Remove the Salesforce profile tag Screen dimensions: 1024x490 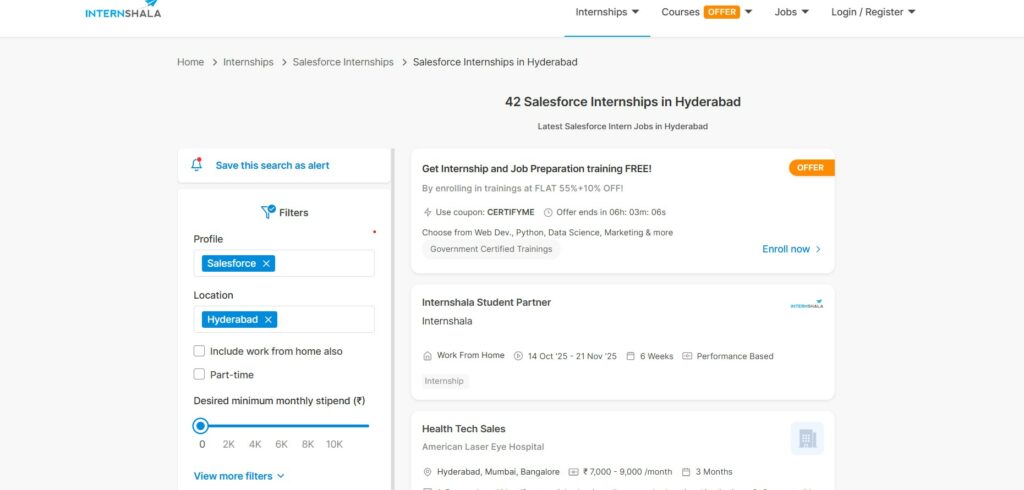pyautogui.click(x=266, y=263)
